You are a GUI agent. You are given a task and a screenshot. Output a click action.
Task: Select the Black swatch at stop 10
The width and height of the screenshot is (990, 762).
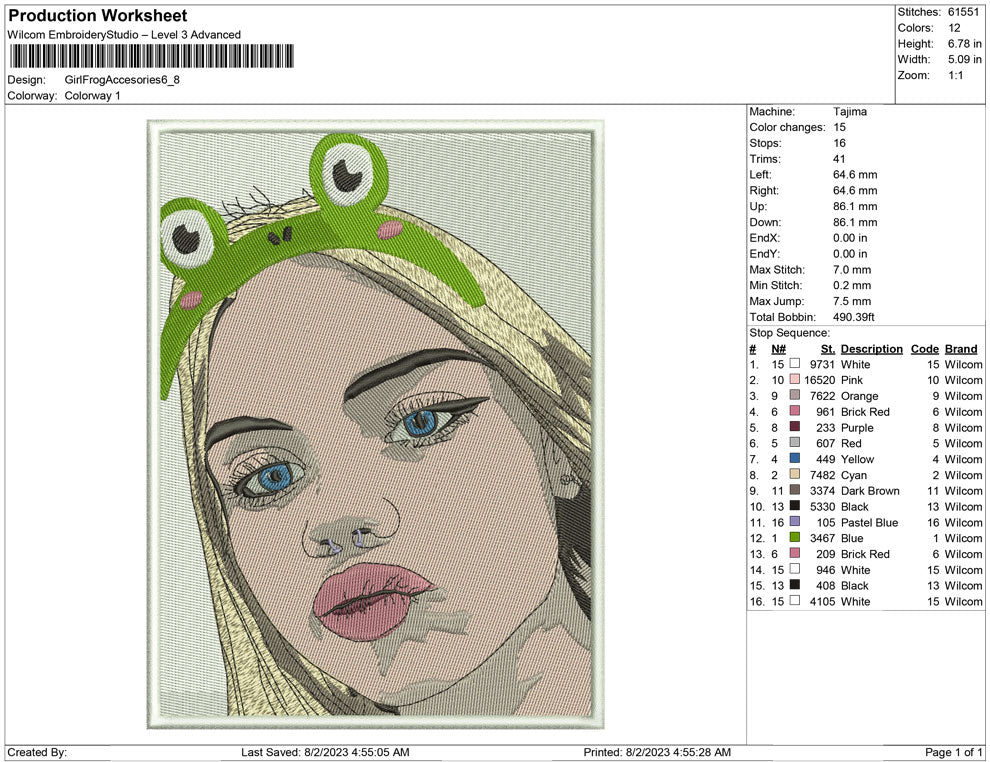795,507
